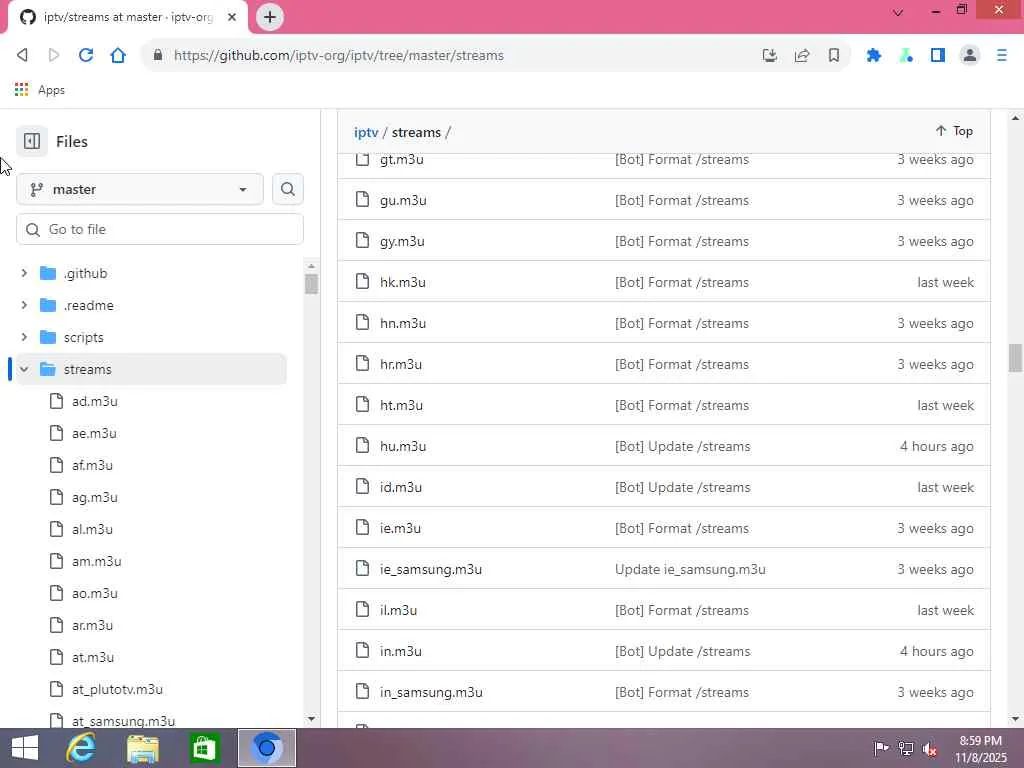Open the Apps bookmarks shortcut

coord(40,90)
